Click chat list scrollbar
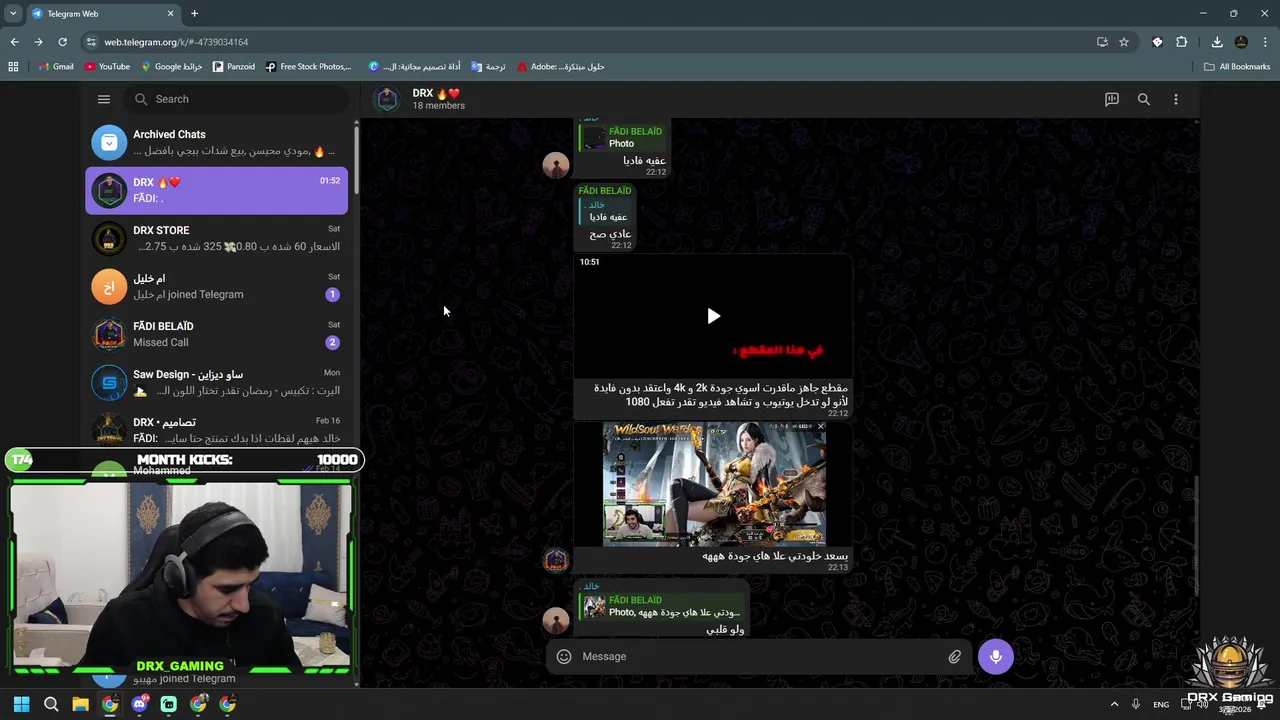Screen dimensions: 1280x720 pyautogui.click(x=355, y=160)
